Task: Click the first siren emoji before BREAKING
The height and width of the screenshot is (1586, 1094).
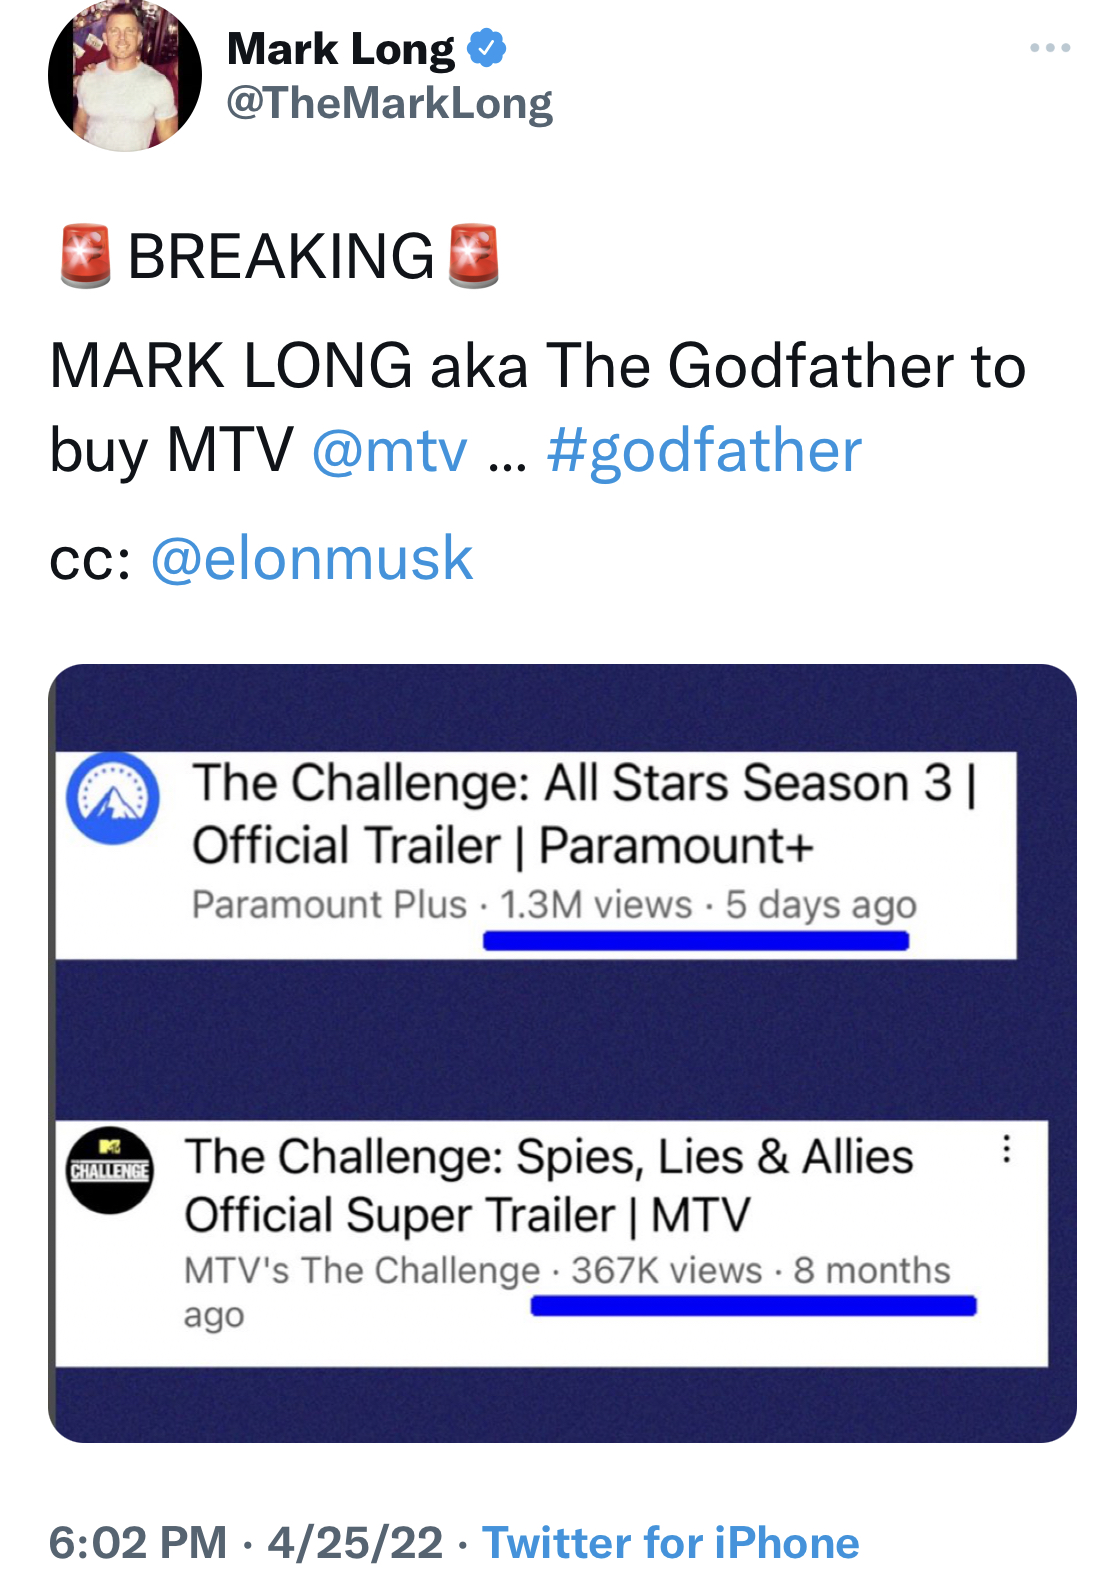Action: pyautogui.click(x=85, y=257)
